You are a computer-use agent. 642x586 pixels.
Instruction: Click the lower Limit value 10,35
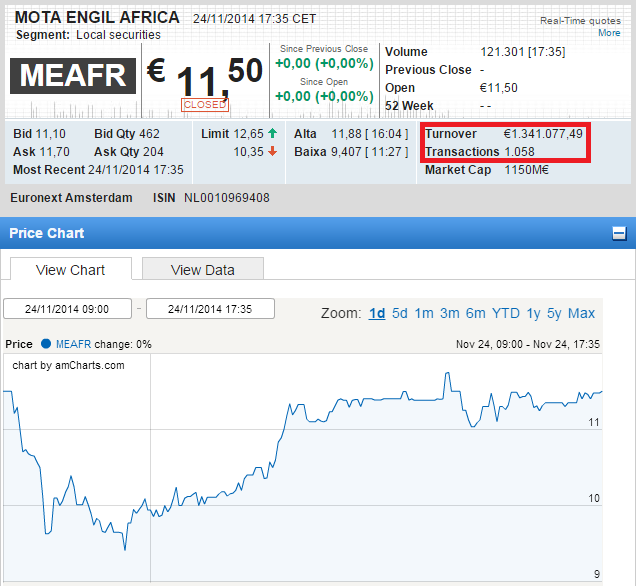pos(249,152)
